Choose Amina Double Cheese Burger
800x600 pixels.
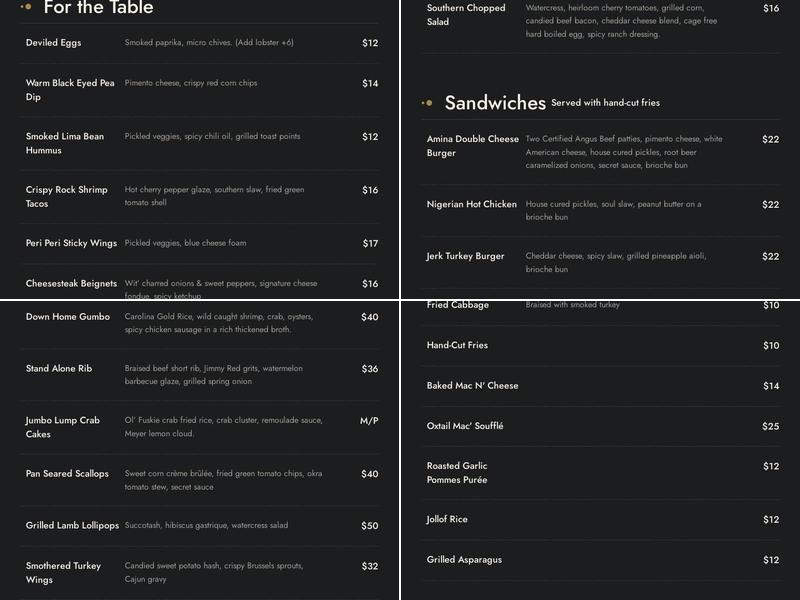tap(601, 152)
